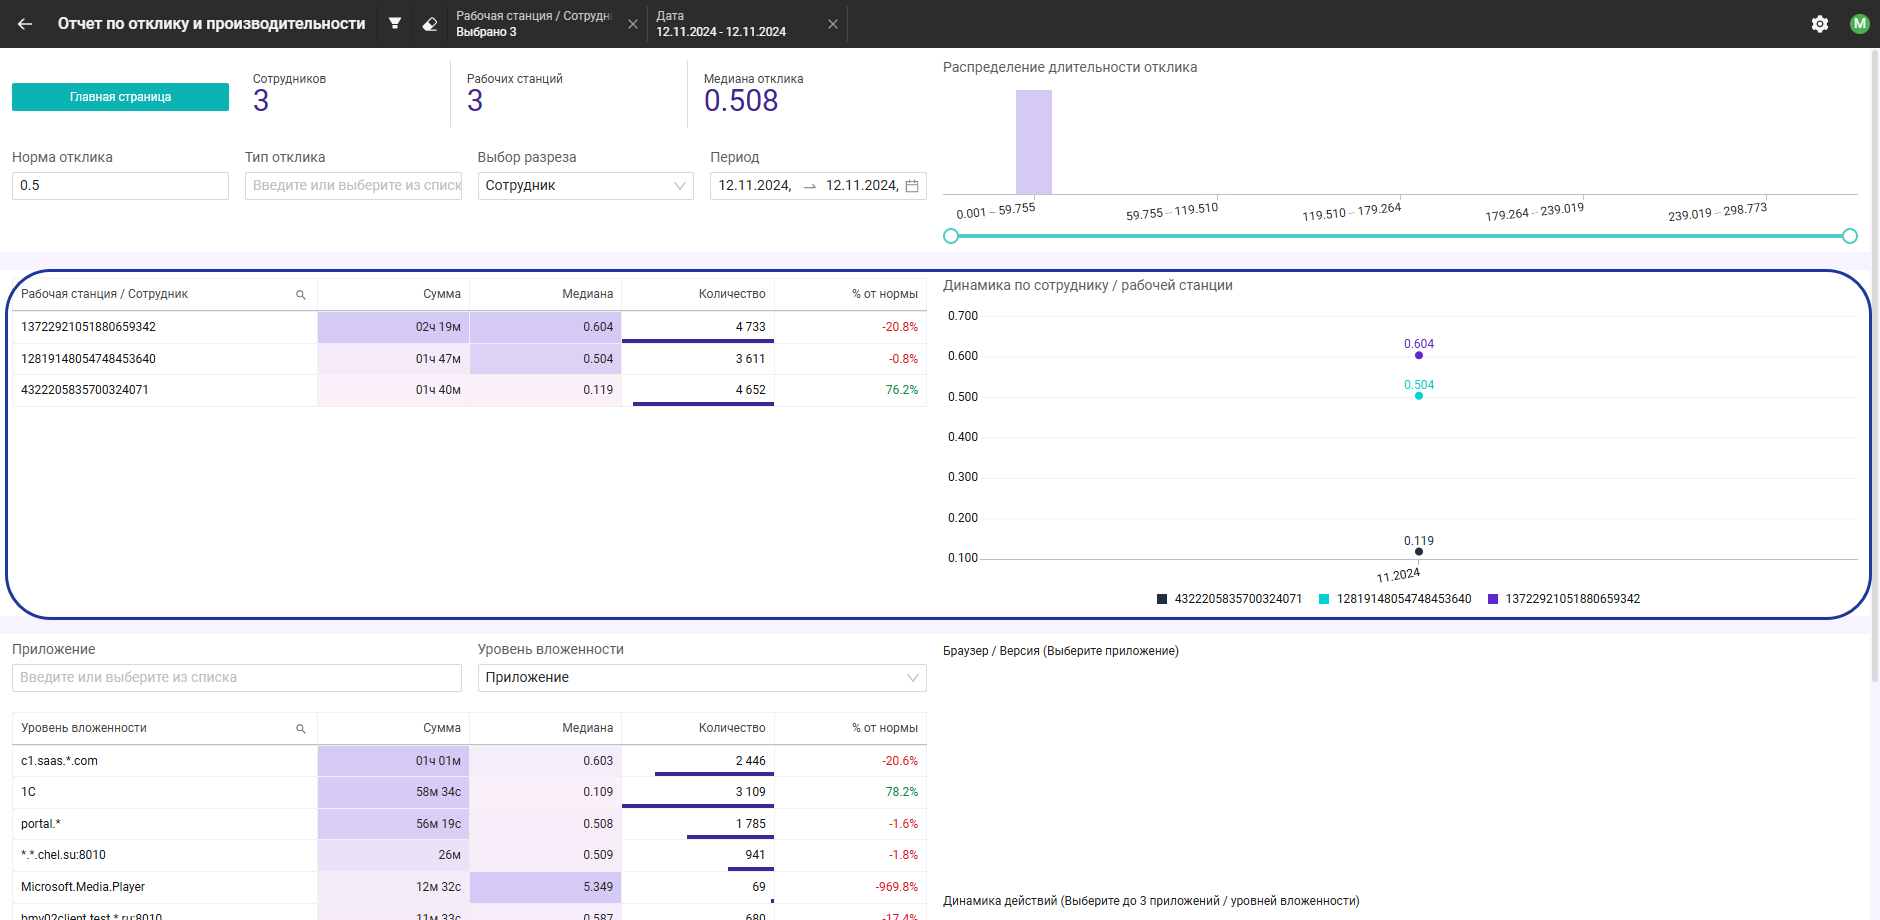Select row 12819148054748453640
Viewport: 1880px width, 920px height.
pyautogui.click(x=469, y=359)
